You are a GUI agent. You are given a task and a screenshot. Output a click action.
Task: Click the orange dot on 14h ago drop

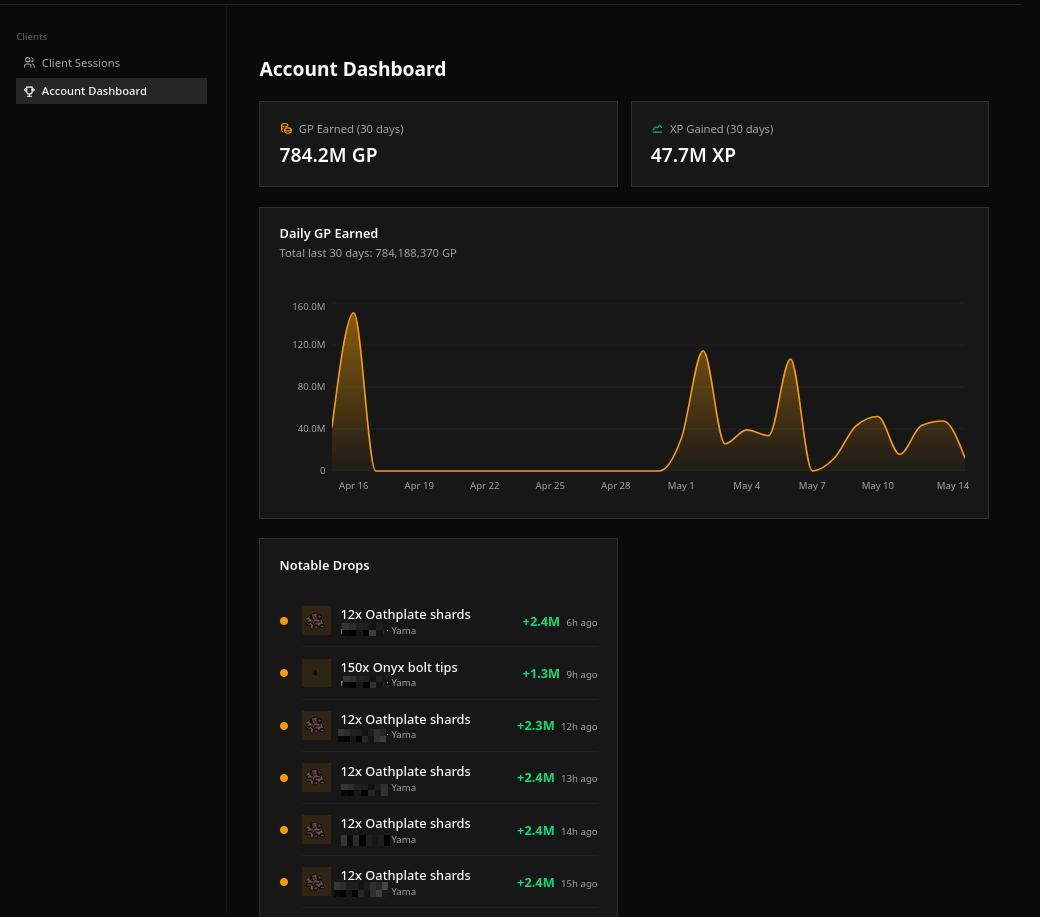point(284,830)
